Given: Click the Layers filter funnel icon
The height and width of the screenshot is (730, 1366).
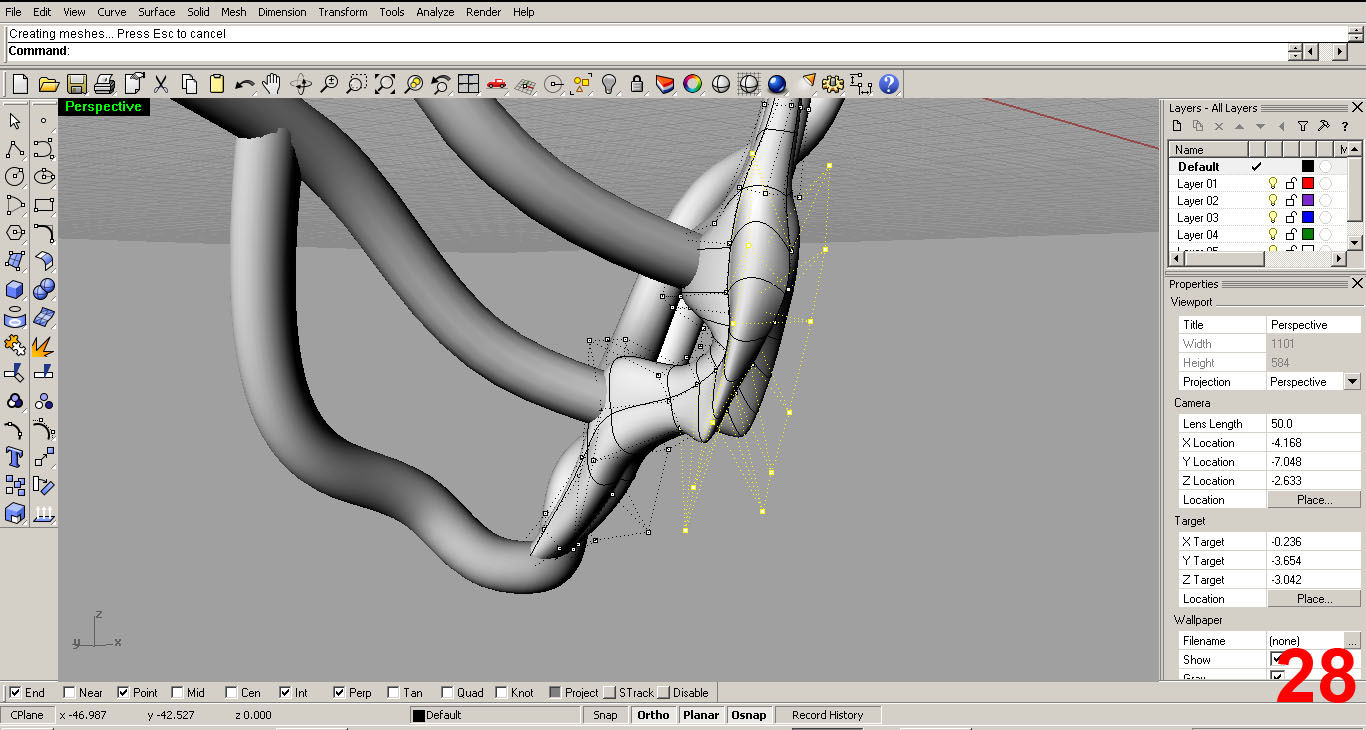Looking at the screenshot, I should pyautogui.click(x=1302, y=126).
